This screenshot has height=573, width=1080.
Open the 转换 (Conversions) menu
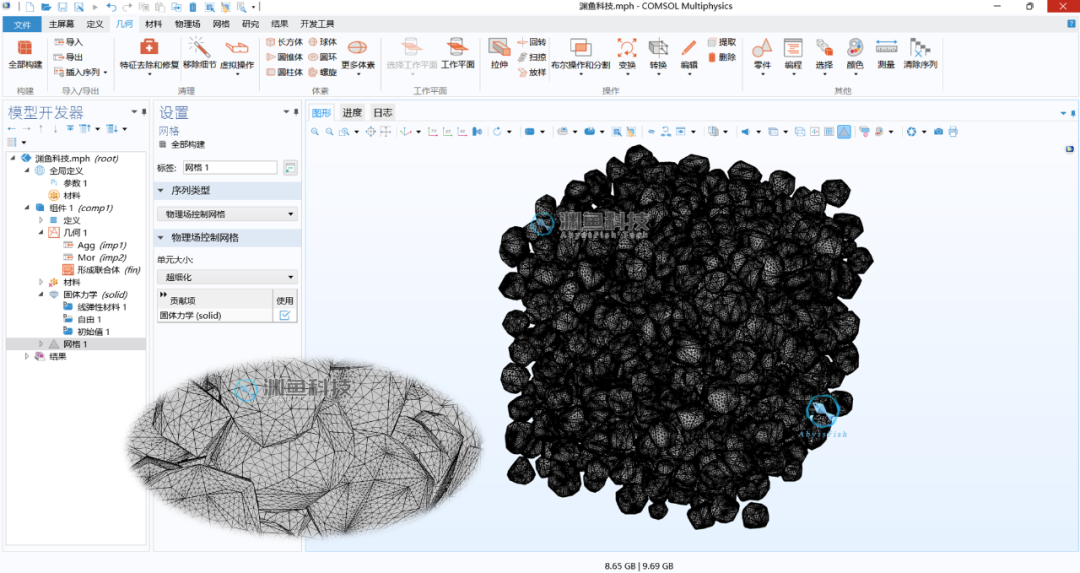(x=658, y=54)
